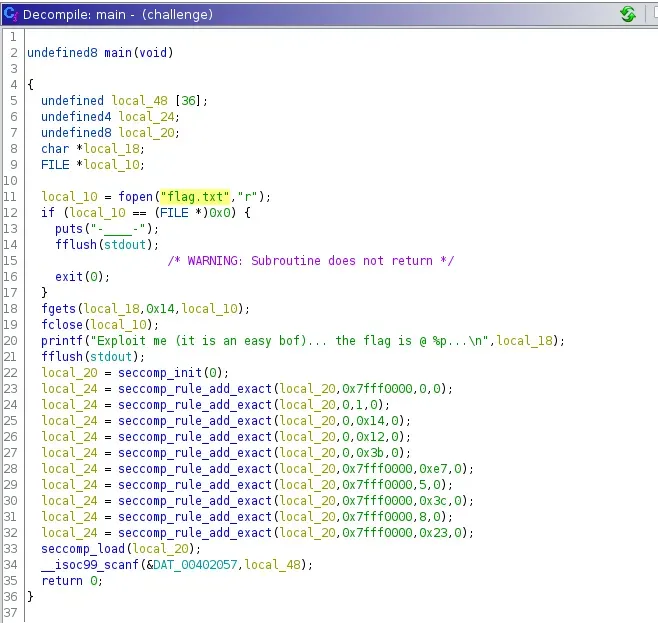Click the puts function call
The height and width of the screenshot is (623, 658).
point(69,228)
